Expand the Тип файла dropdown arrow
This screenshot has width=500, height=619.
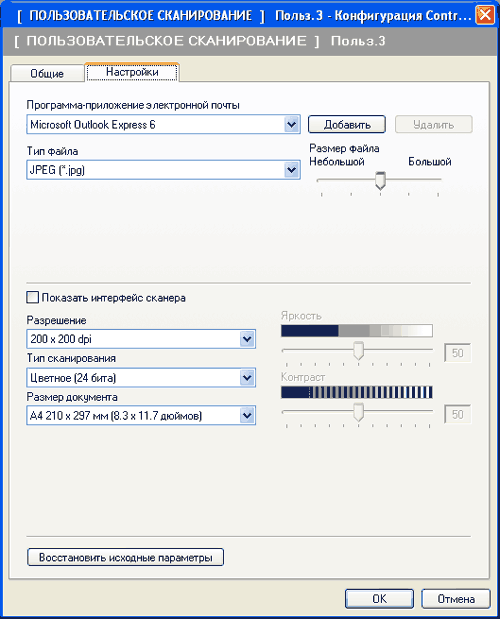tap(292, 170)
